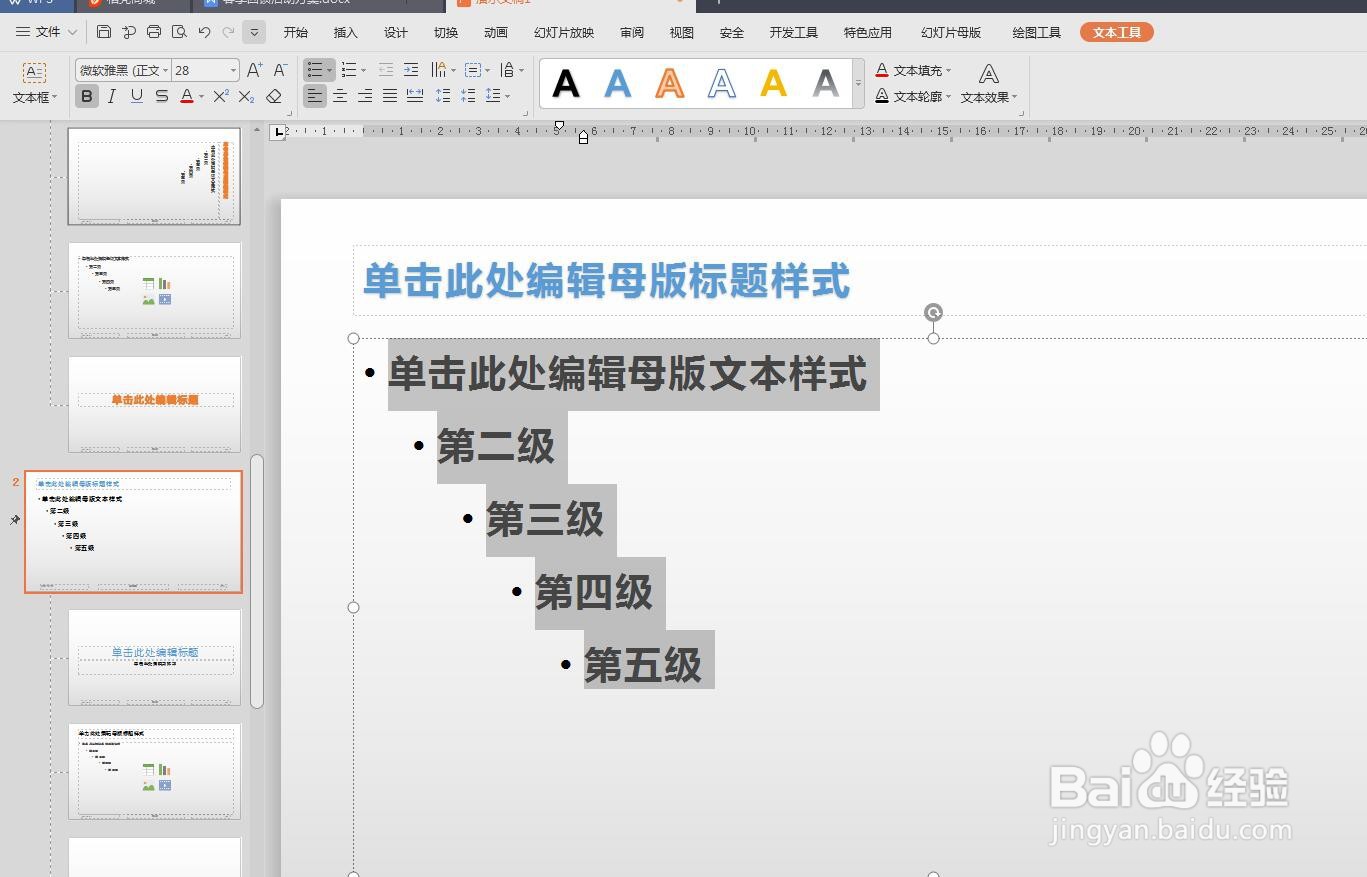Click the Undo arrow
1367x877 pixels.
tap(204, 32)
